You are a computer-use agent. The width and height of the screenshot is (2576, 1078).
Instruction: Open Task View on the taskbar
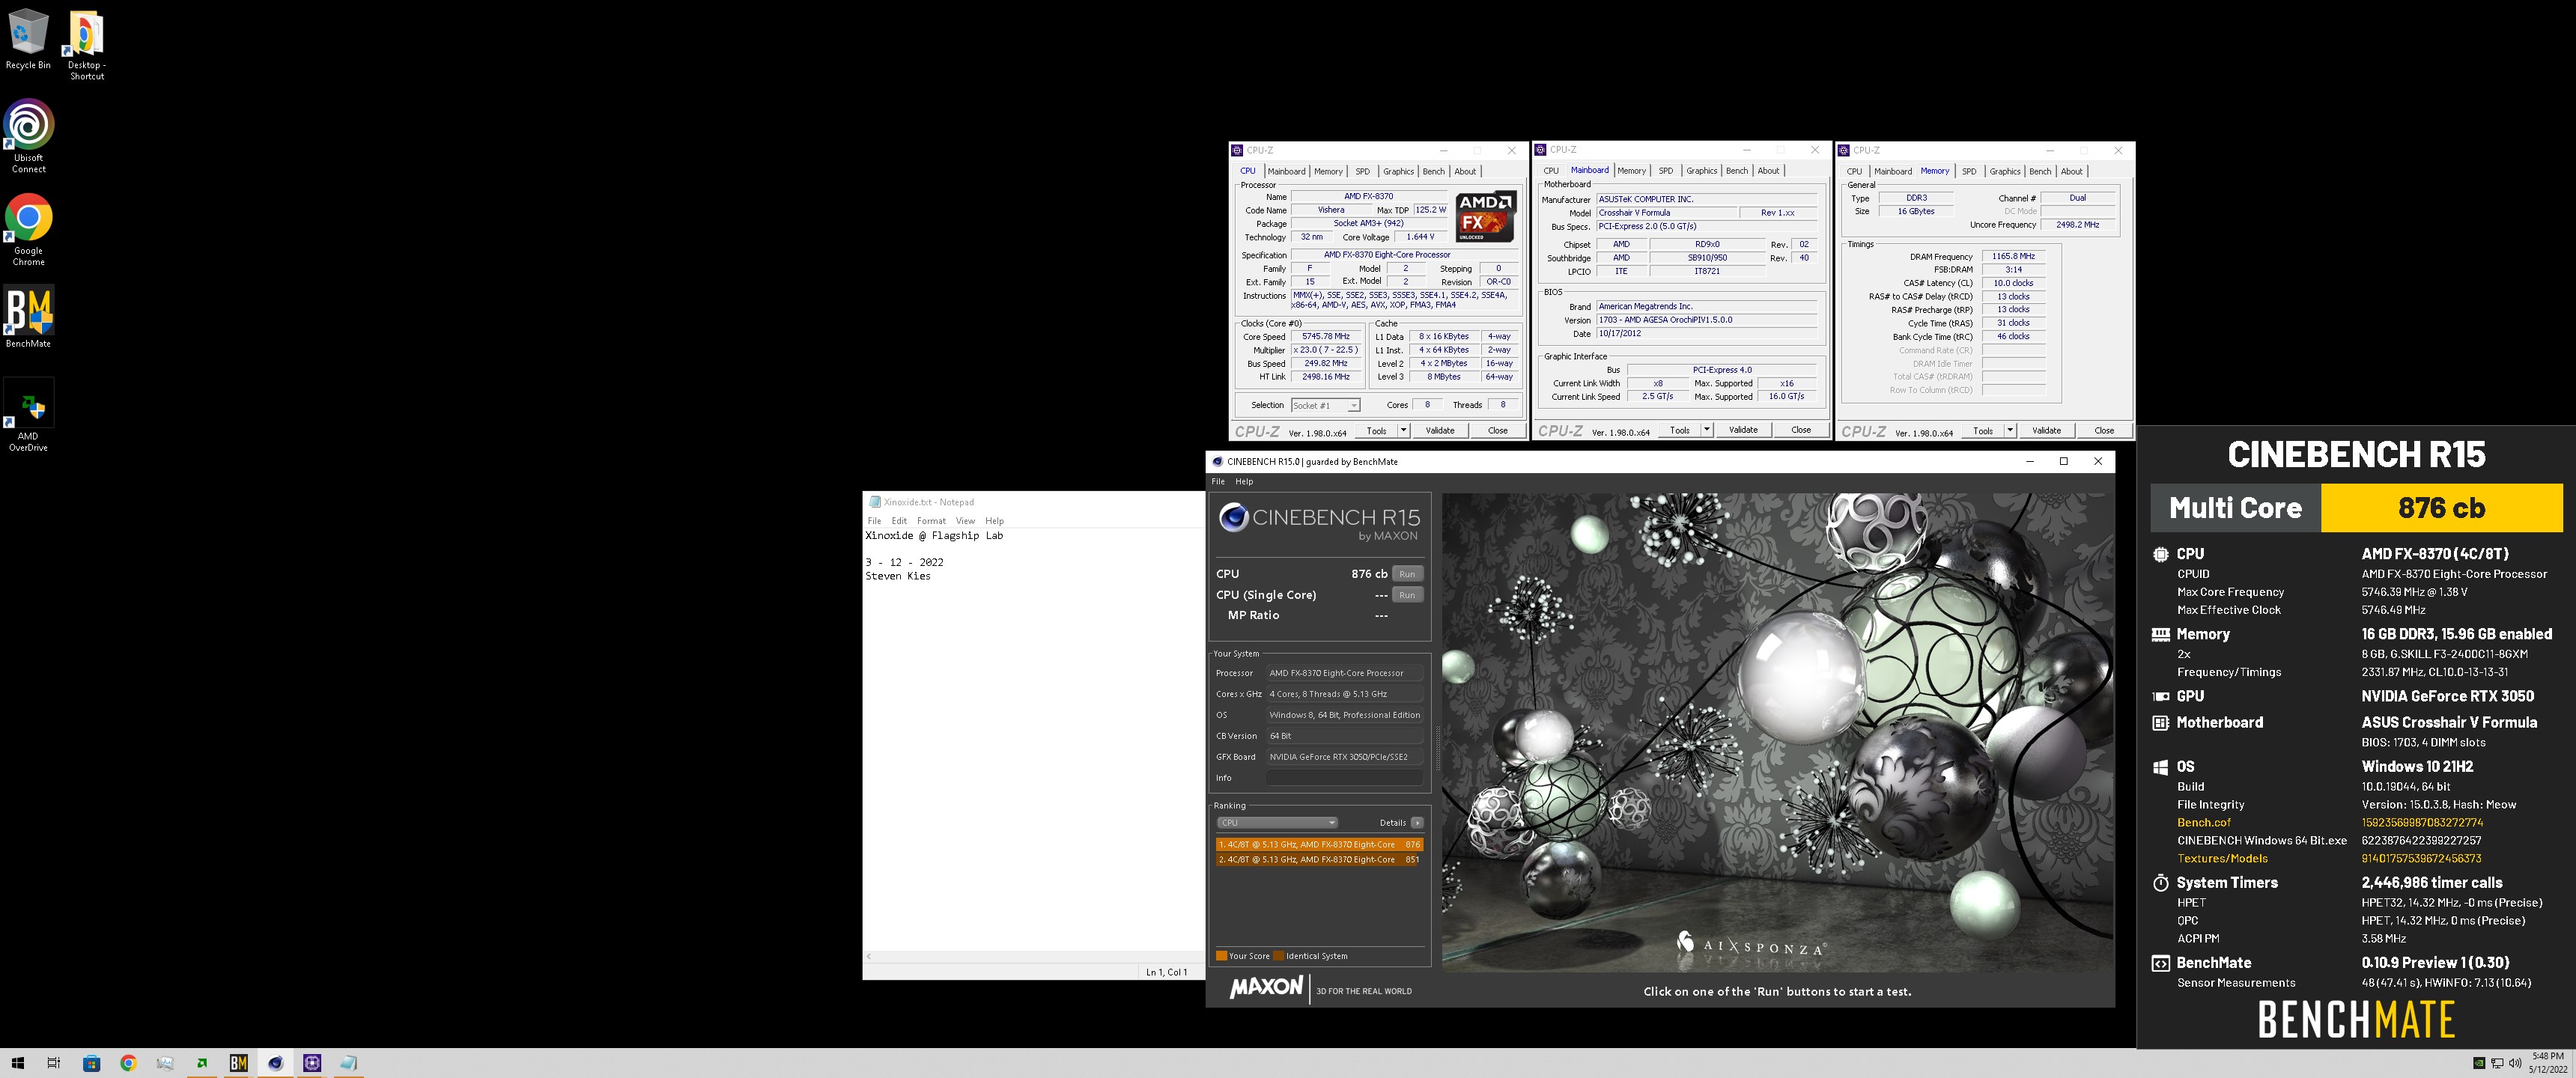tap(54, 1063)
